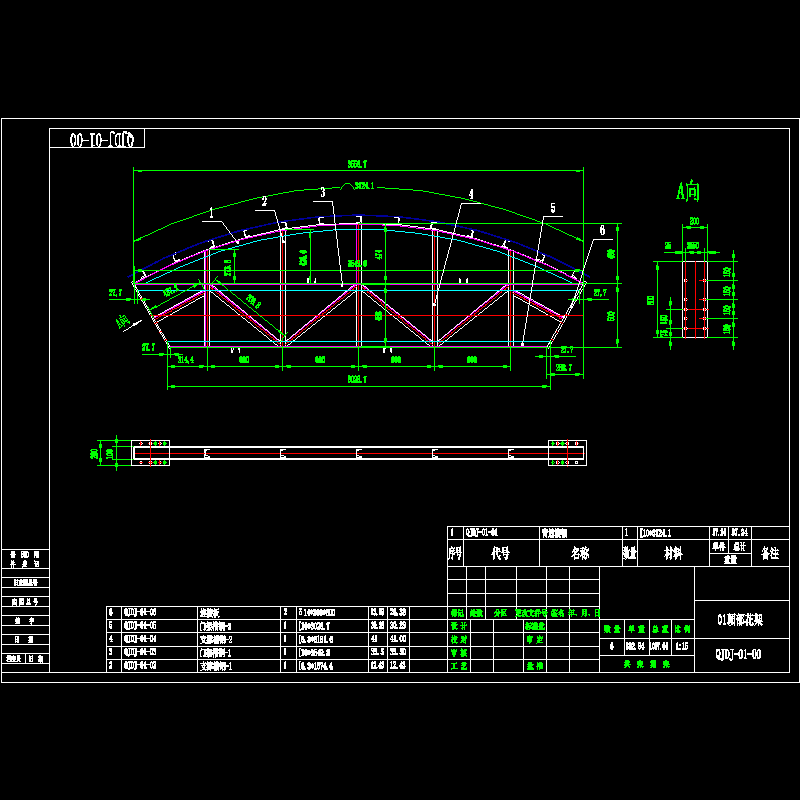Click the QJDJ-01-00 drawing number in title block
Image resolution: width=800 pixels, height=800 pixels.
739,655
